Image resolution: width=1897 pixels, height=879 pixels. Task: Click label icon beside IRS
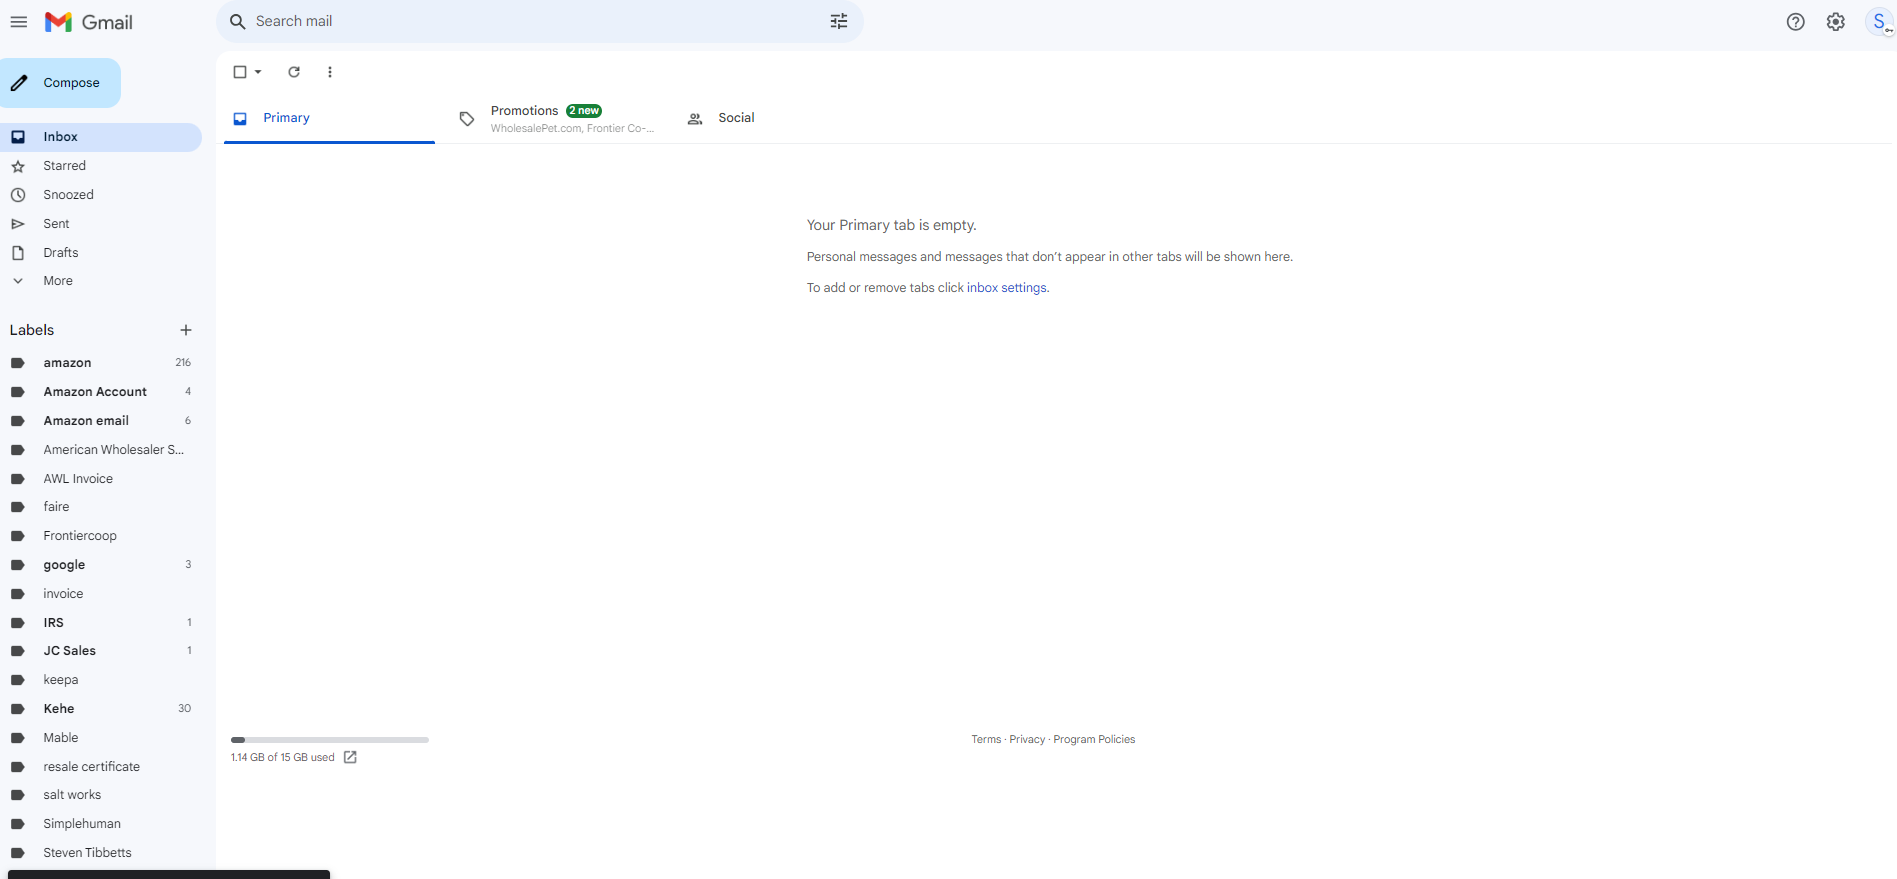click(x=18, y=623)
